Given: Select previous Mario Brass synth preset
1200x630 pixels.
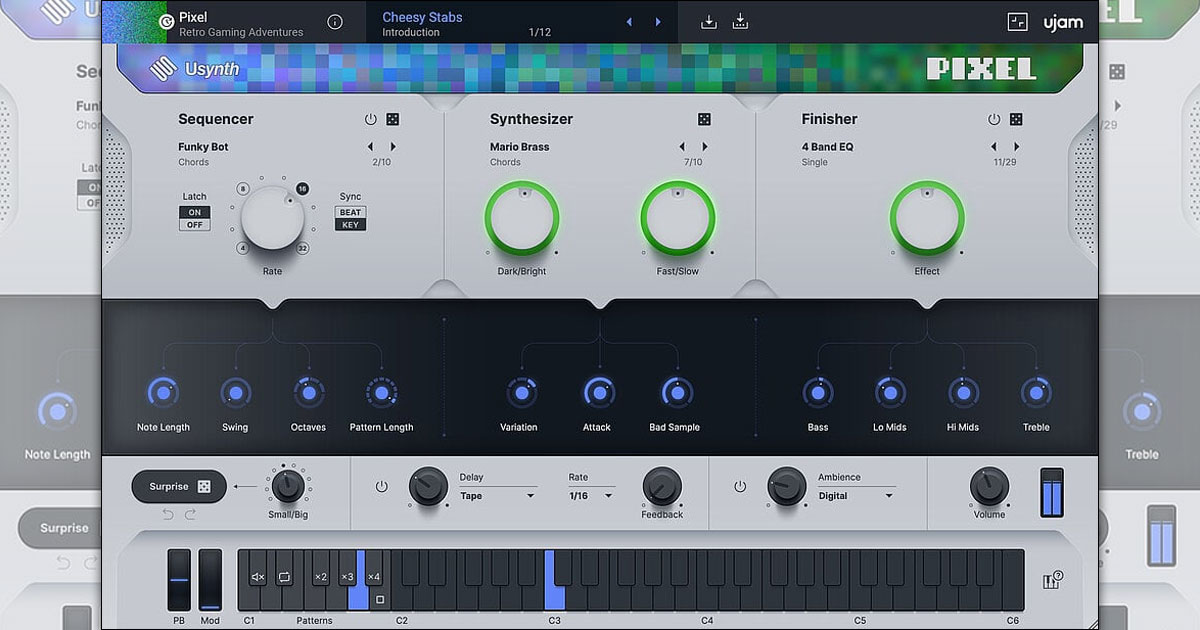Looking at the screenshot, I should coord(682,147).
